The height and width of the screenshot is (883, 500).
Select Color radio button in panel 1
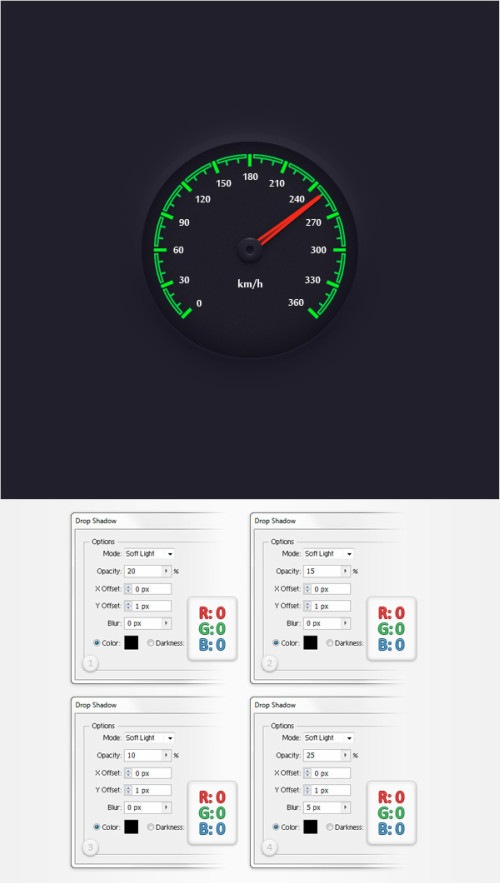pos(96,643)
